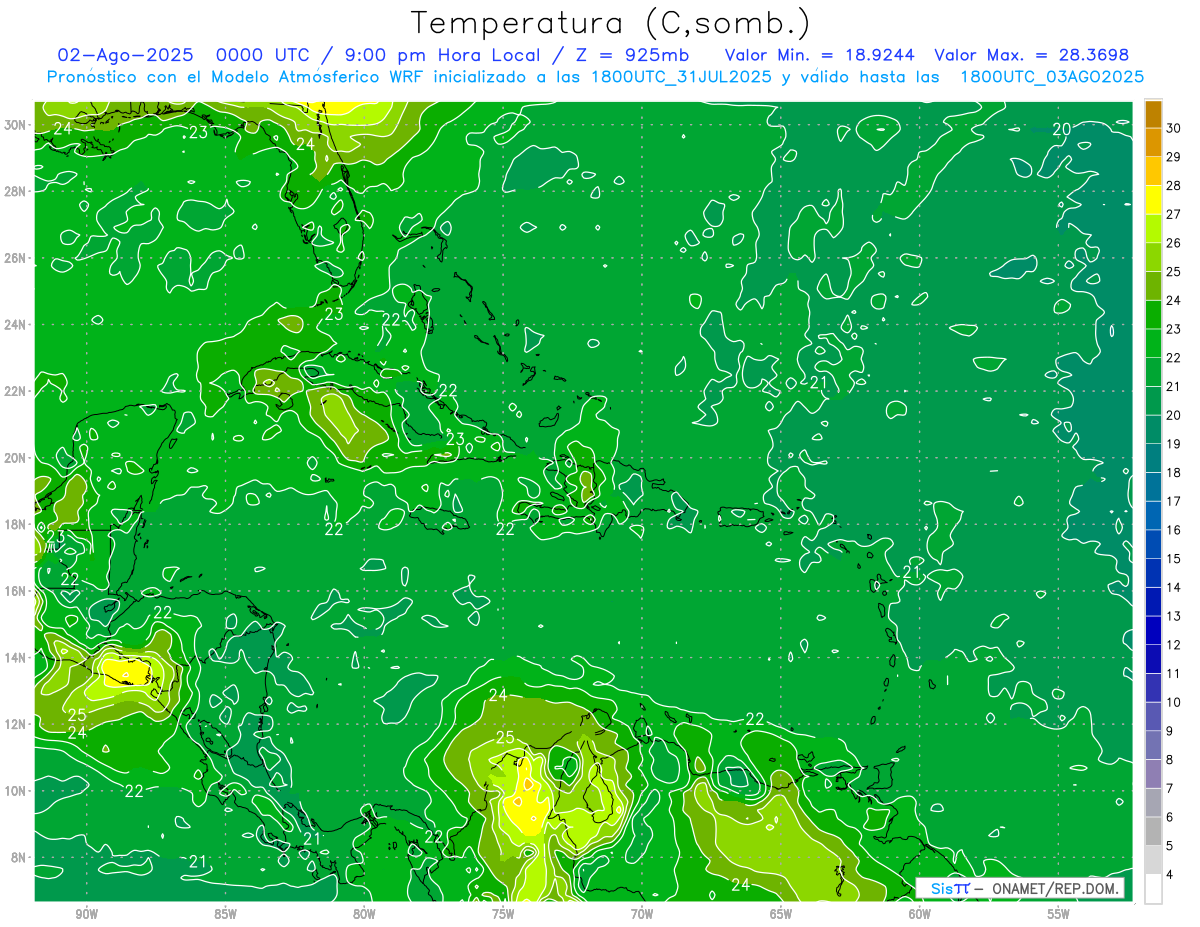Click the '1800UTC_31JUL2025' initialization time

click(x=680, y=76)
